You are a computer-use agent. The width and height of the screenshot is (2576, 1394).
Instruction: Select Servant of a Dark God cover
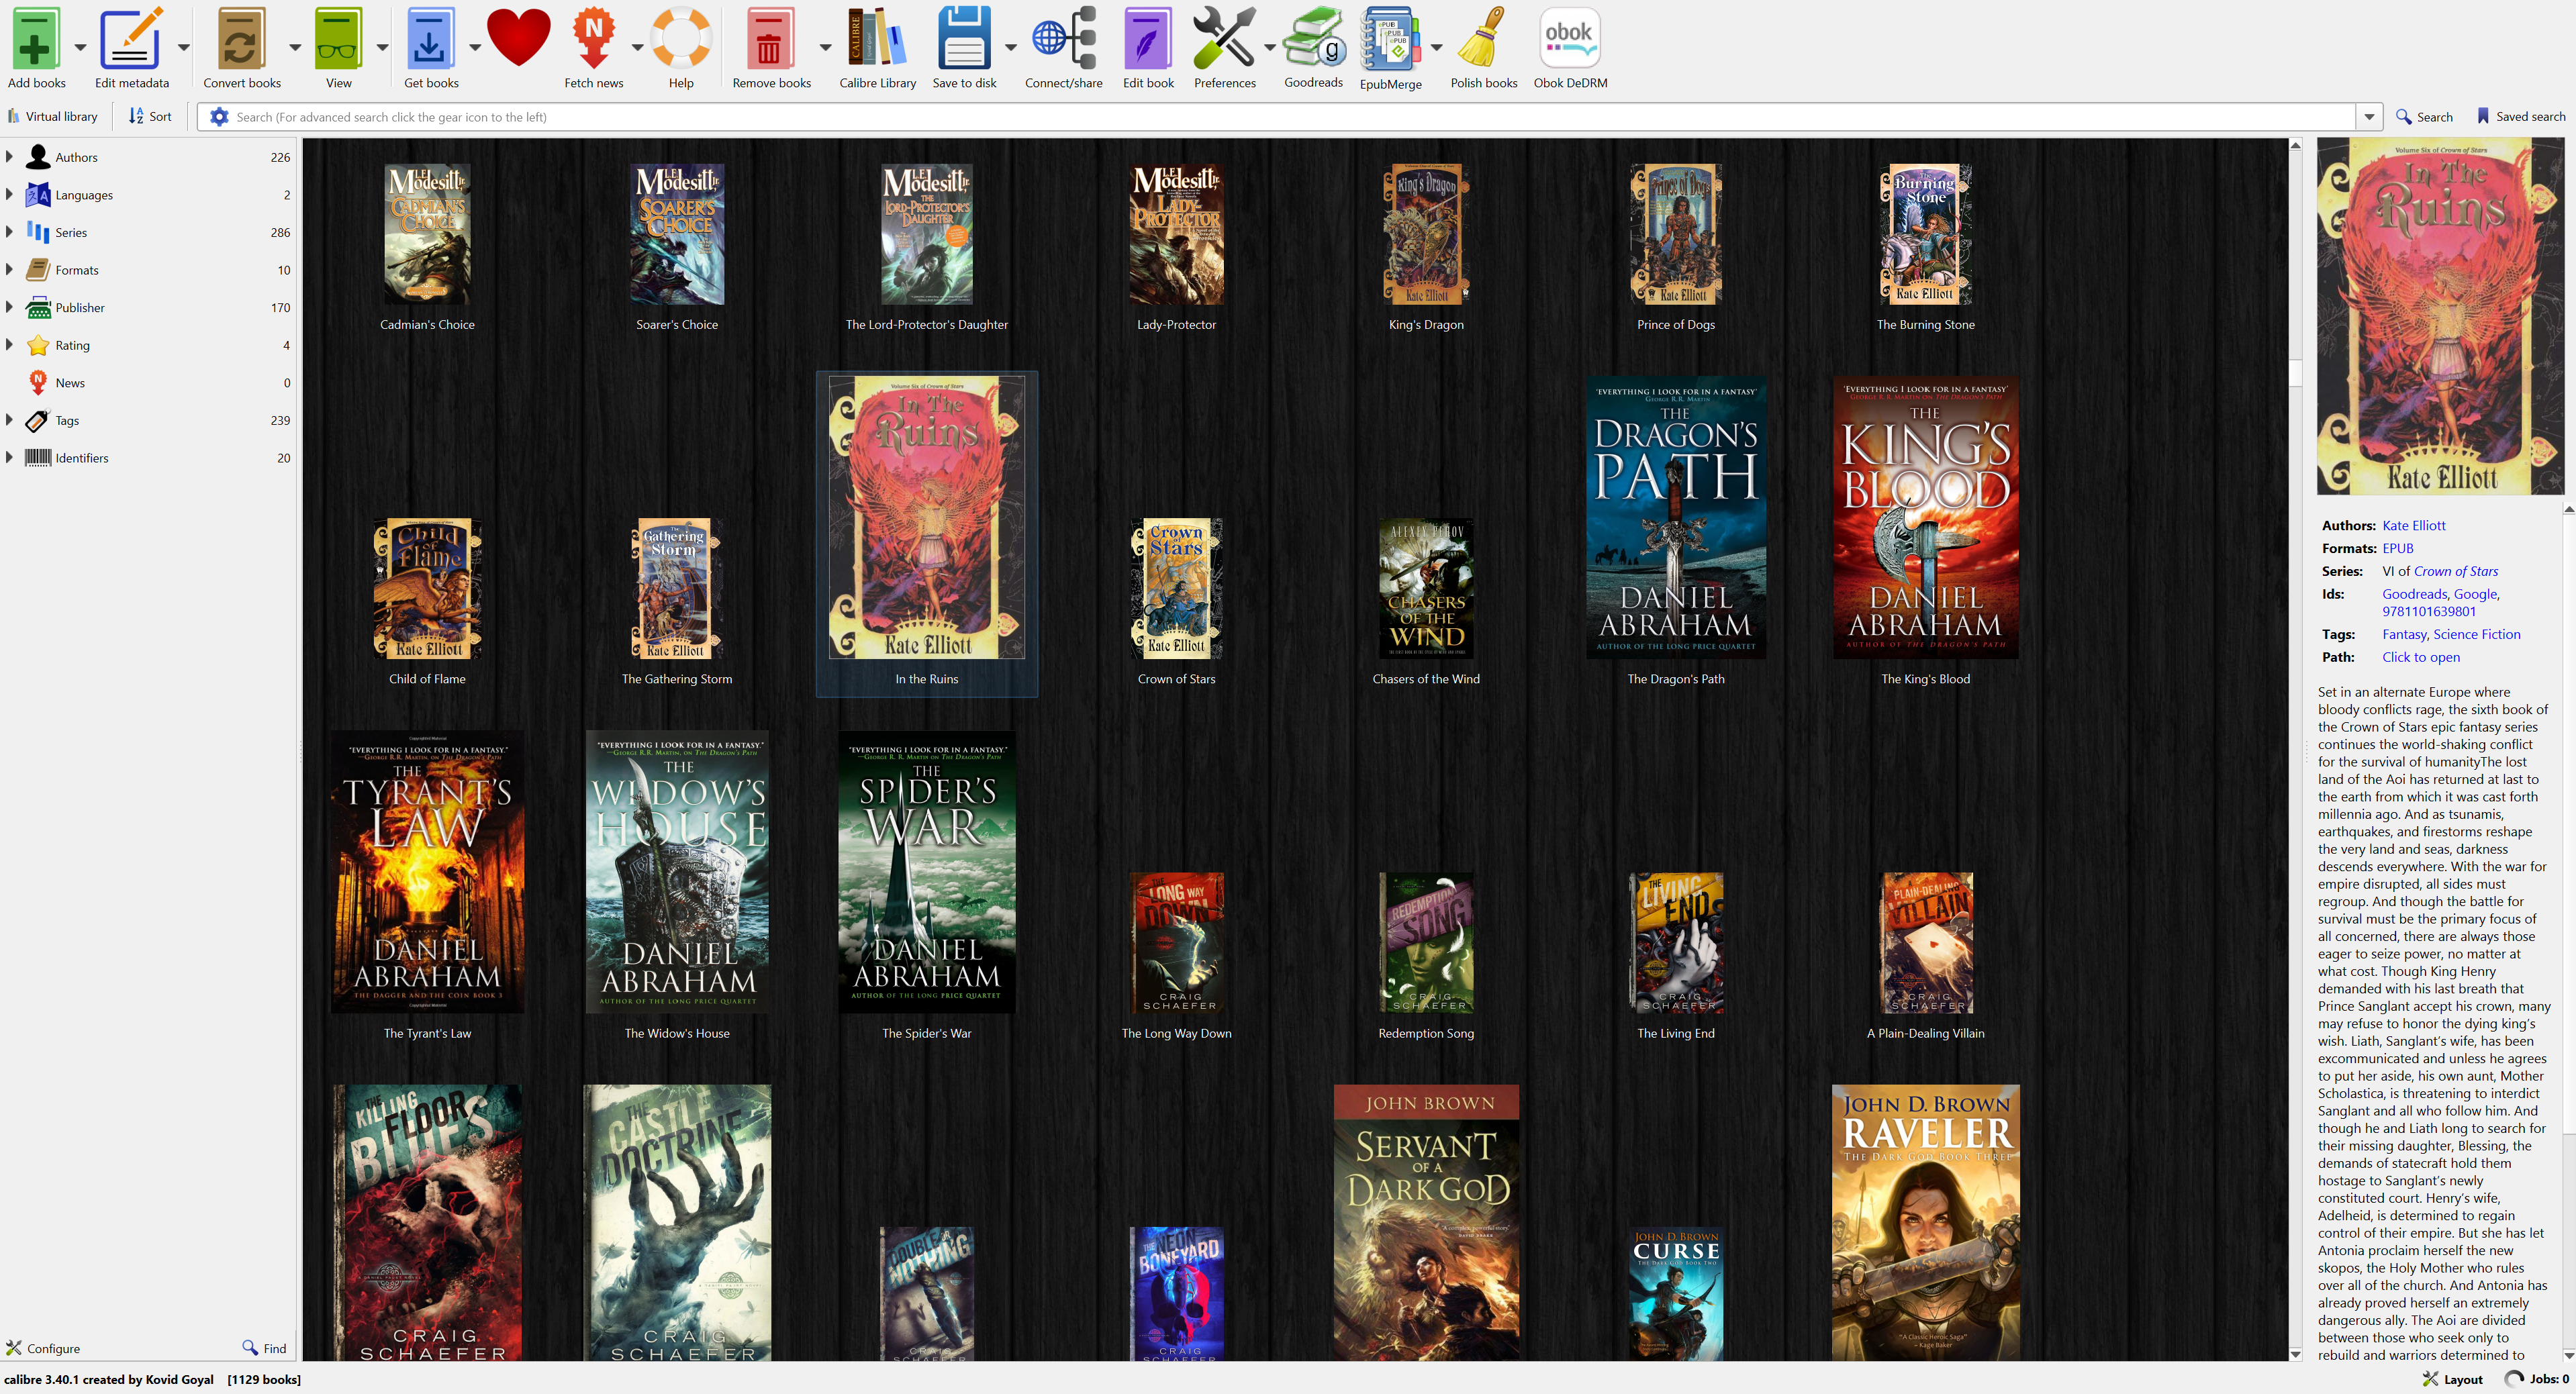click(x=1426, y=1222)
